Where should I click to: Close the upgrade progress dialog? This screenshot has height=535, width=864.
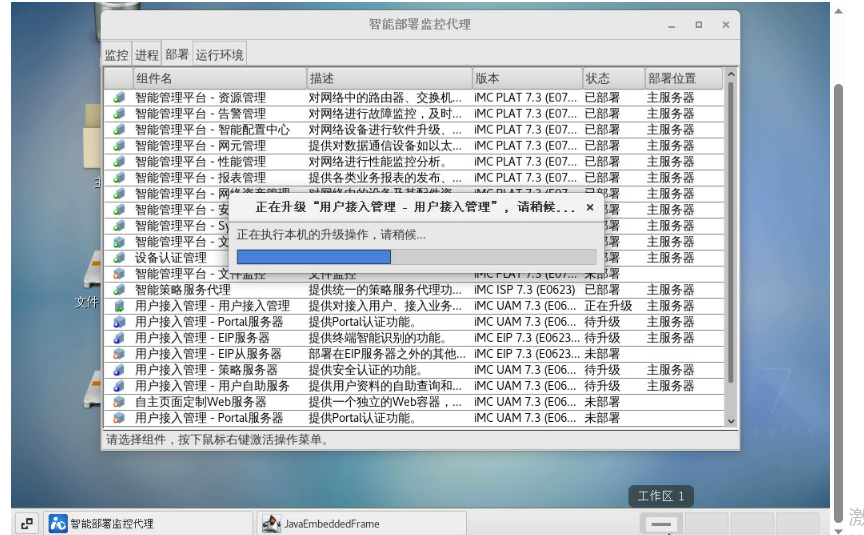tap(590, 207)
